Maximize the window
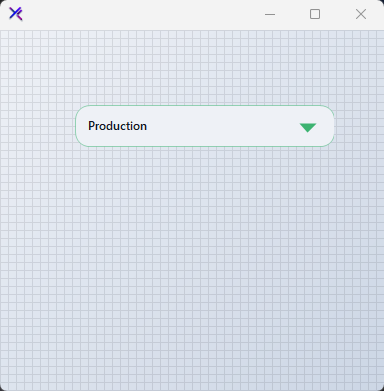This screenshot has width=384, height=391. point(315,14)
